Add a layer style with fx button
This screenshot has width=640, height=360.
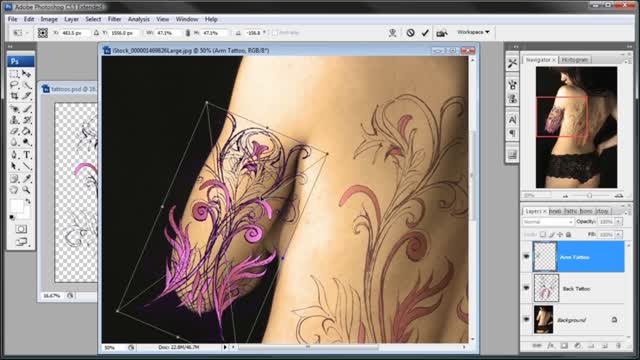tap(550, 346)
